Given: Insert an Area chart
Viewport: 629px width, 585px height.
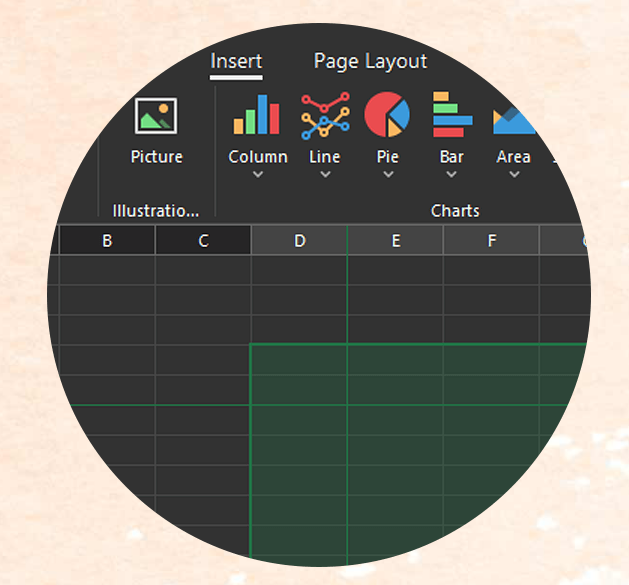Looking at the screenshot, I should click(513, 118).
